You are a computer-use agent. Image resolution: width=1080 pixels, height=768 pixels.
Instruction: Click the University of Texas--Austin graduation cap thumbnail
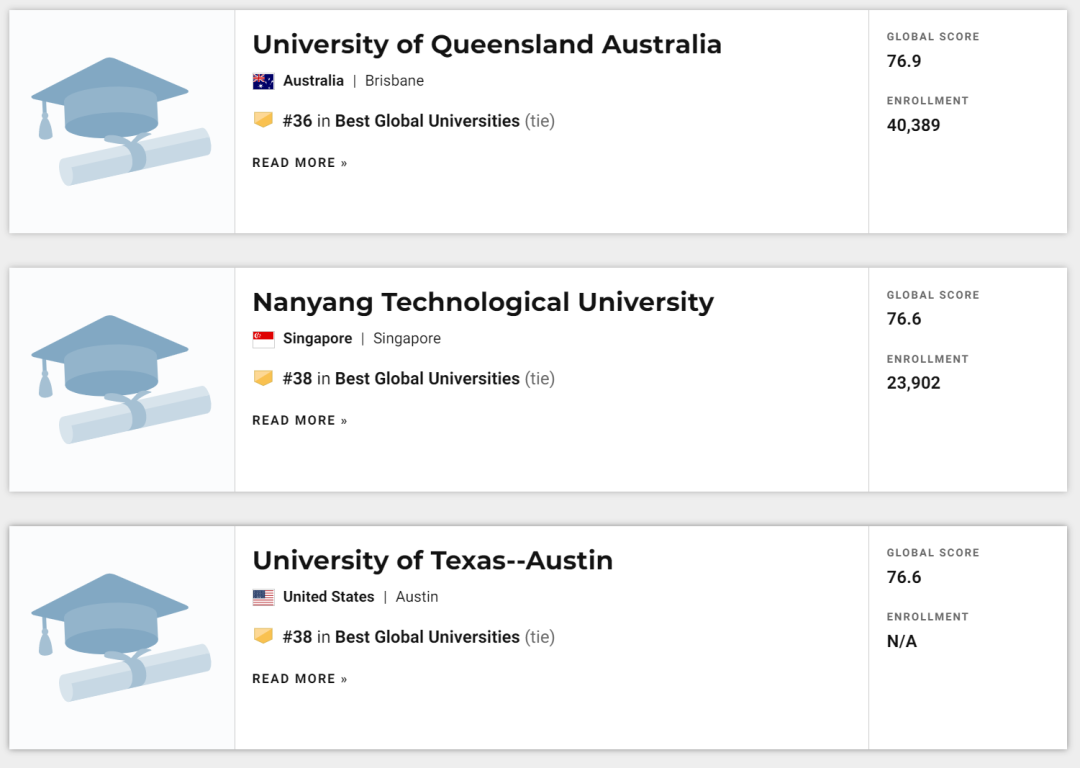pyautogui.click(x=121, y=637)
